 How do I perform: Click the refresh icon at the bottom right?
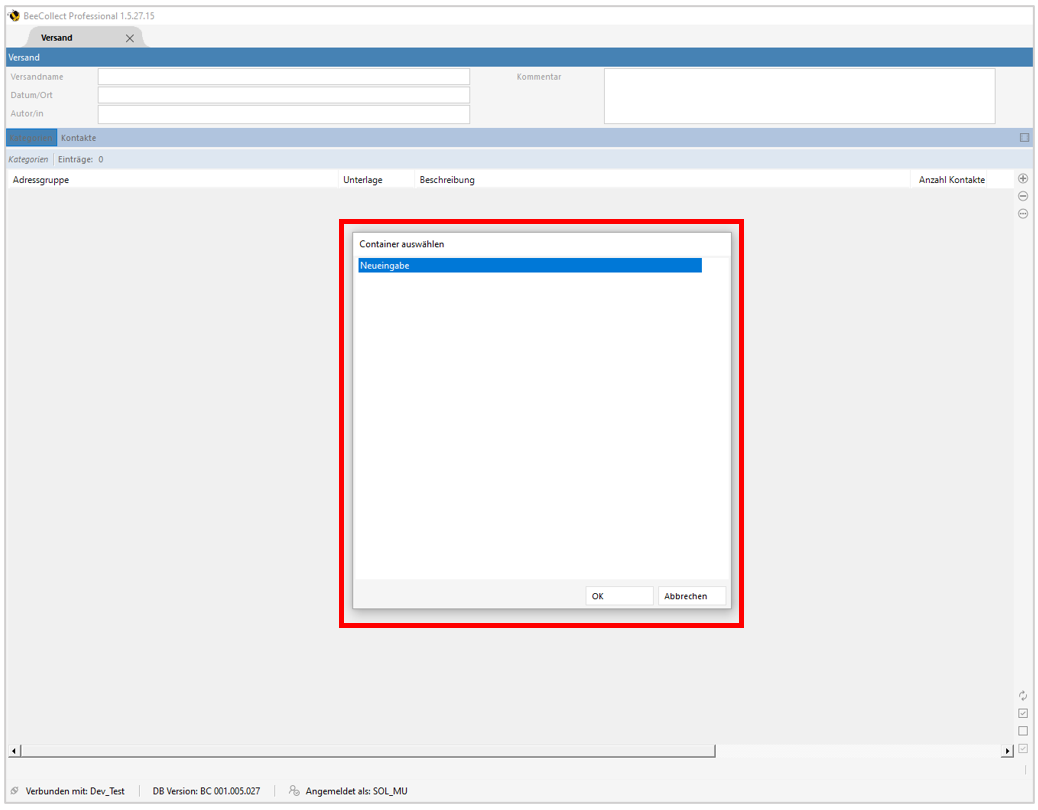tap(1022, 694)
